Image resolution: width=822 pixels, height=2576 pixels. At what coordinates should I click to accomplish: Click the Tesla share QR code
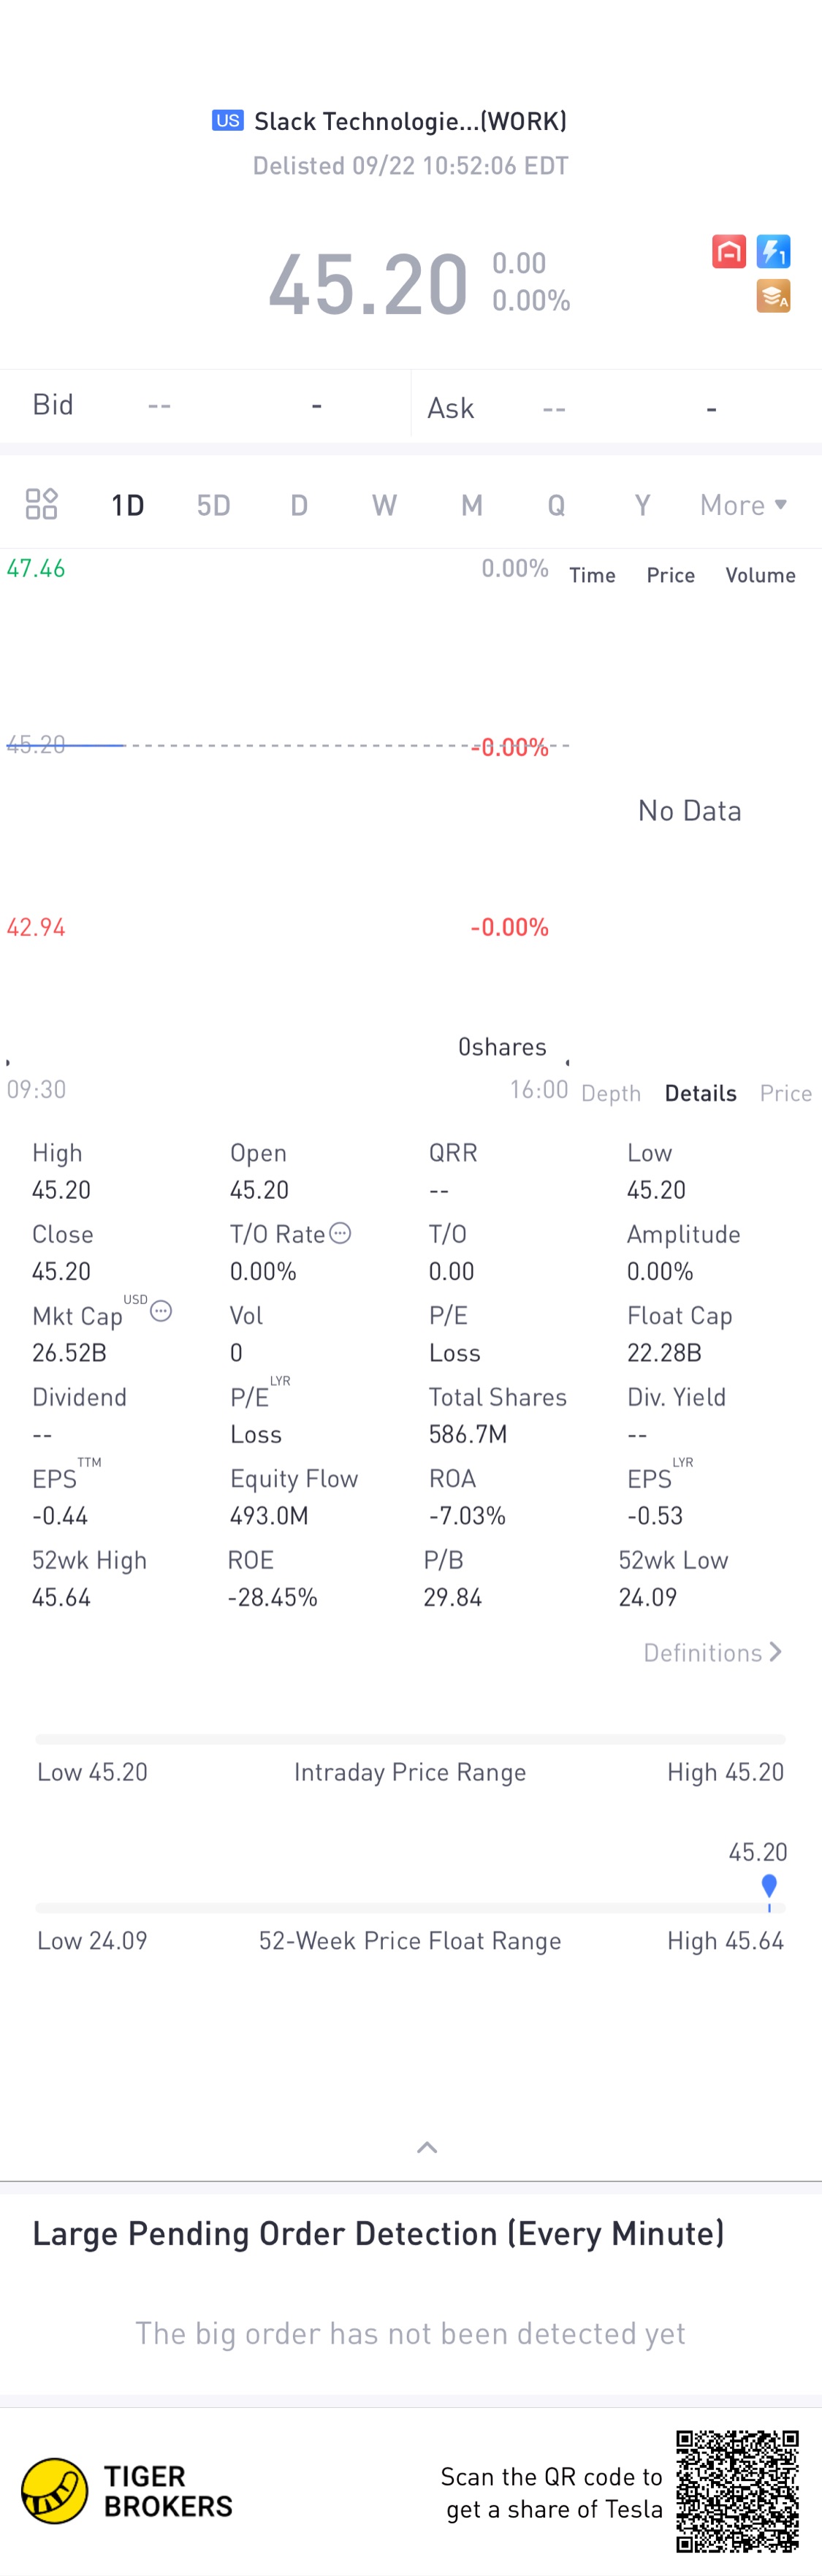(737, 2490)
